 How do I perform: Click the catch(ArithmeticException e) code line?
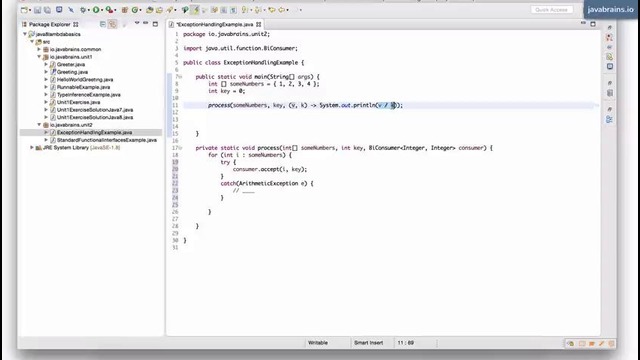[267, 183]
